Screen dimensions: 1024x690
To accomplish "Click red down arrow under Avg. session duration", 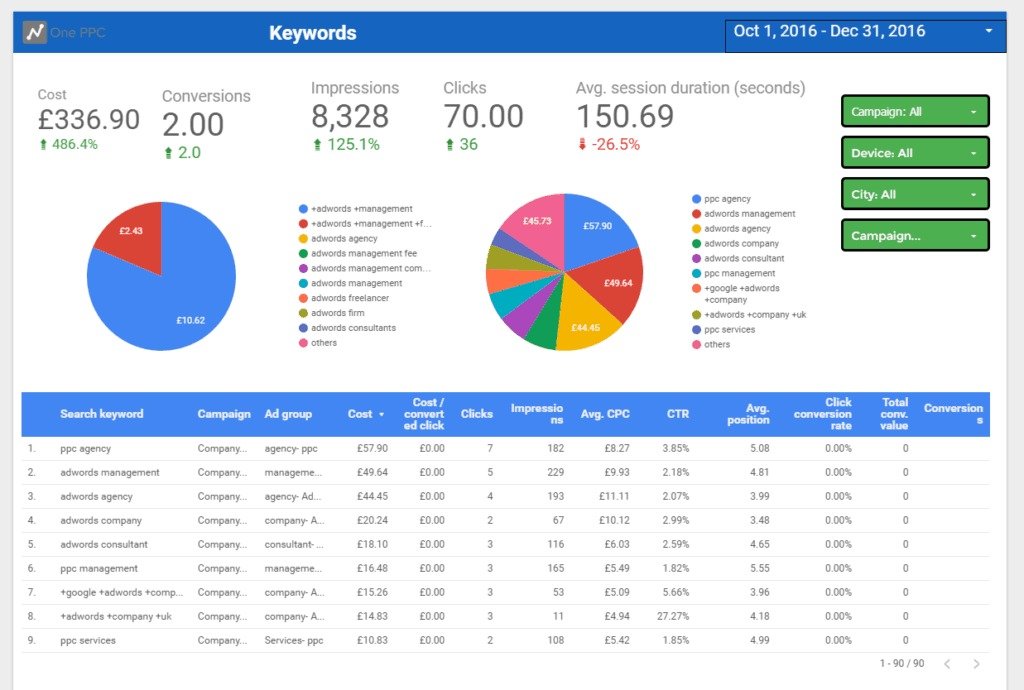I will pyautogui.click(x=582, y=144).
